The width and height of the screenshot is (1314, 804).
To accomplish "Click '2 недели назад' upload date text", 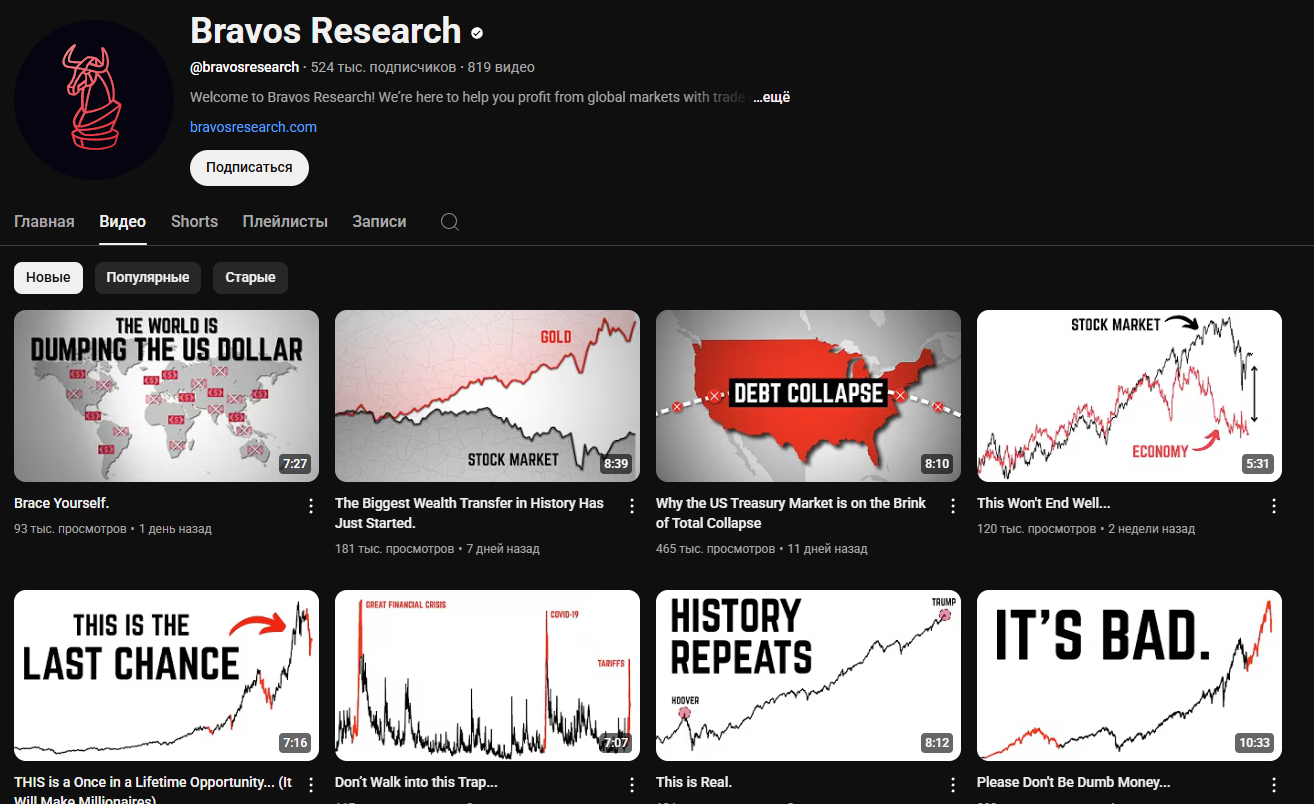I will pos(1151,528).
